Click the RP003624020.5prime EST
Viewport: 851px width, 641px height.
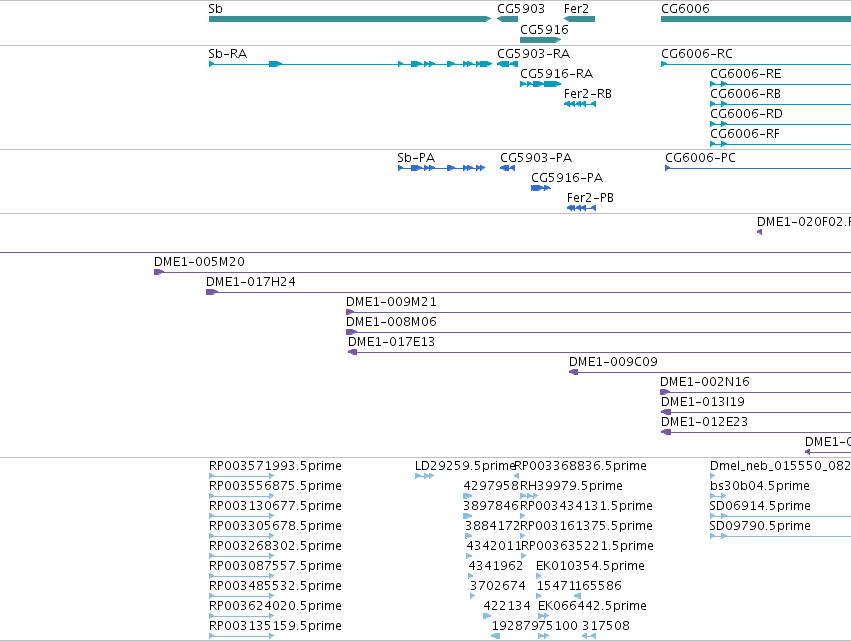pyautogui.click(x=242, y=617)
